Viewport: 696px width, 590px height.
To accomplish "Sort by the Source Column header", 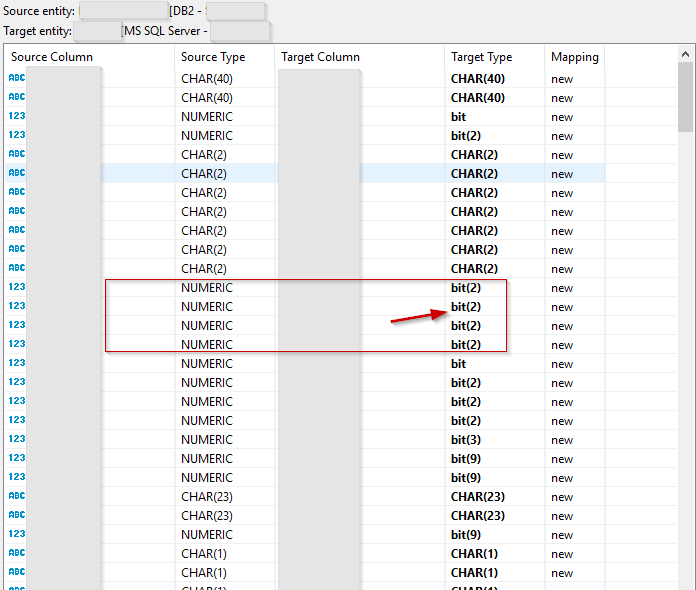I will pos(52,57).
